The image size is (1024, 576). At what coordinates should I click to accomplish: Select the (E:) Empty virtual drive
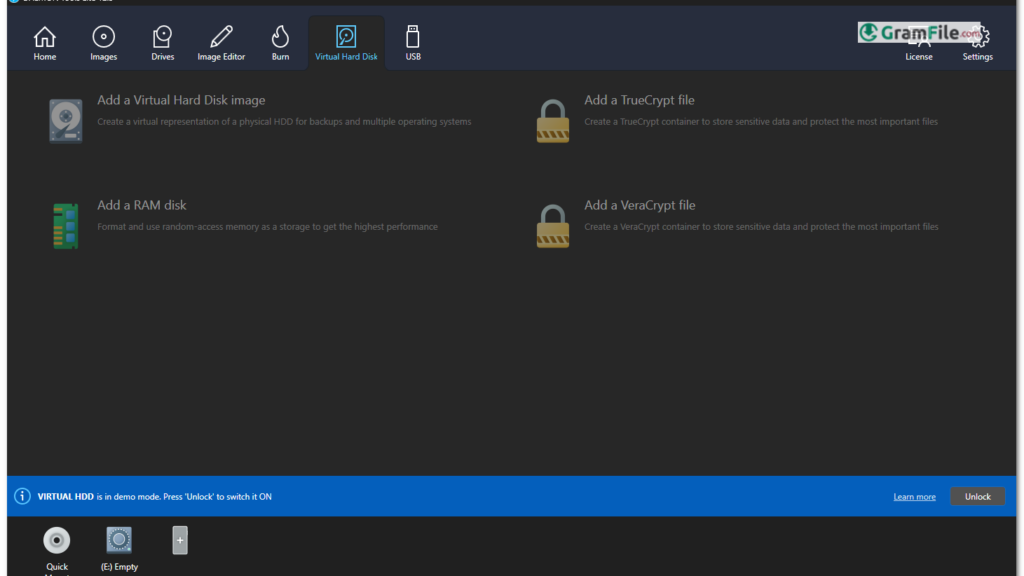click(119, 541)
